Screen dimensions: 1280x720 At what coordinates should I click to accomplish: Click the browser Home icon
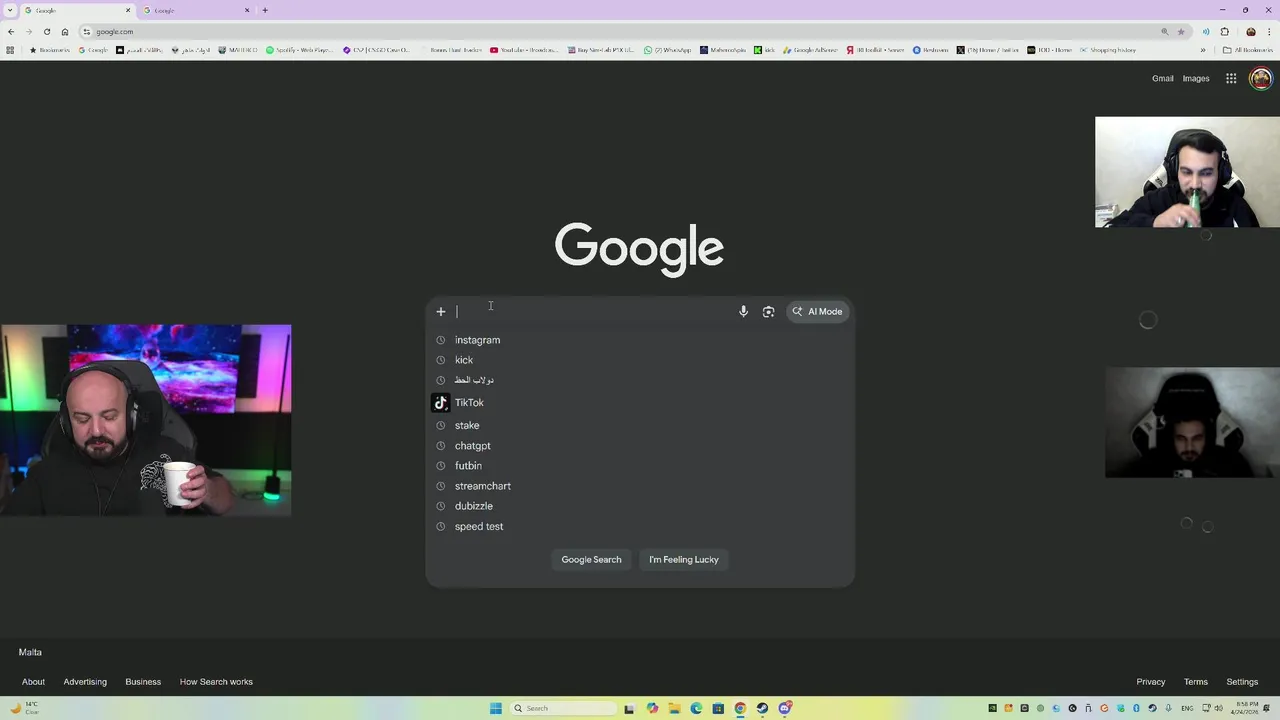click(x=65, y=31)
